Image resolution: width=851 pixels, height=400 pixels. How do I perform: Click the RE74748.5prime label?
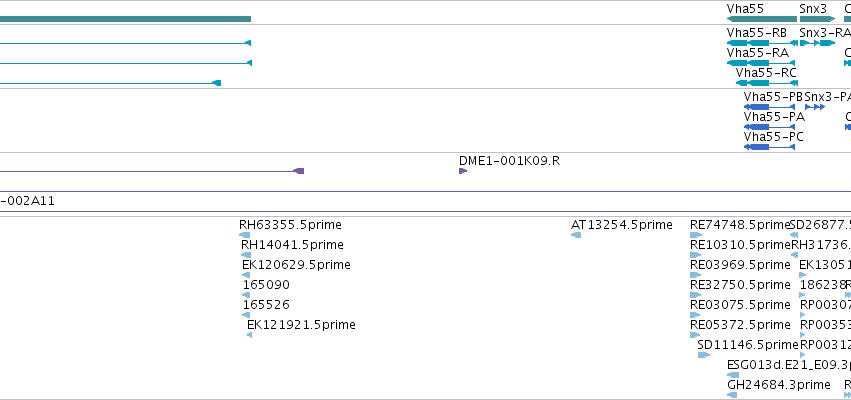click(740, 225)
